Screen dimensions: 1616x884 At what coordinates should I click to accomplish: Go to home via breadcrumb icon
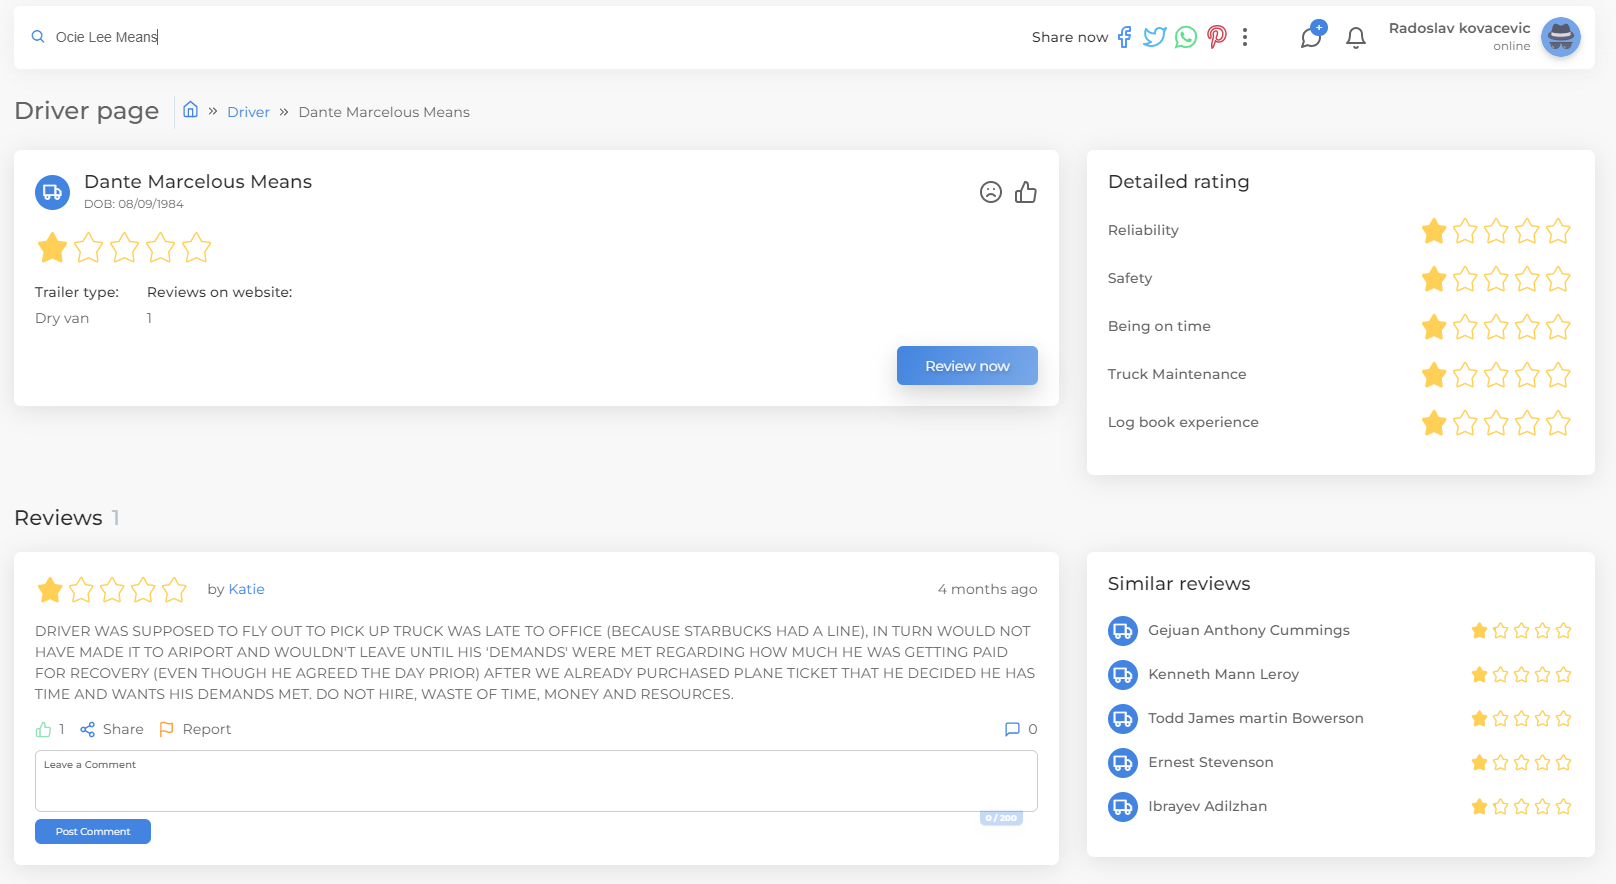[190, 110]
